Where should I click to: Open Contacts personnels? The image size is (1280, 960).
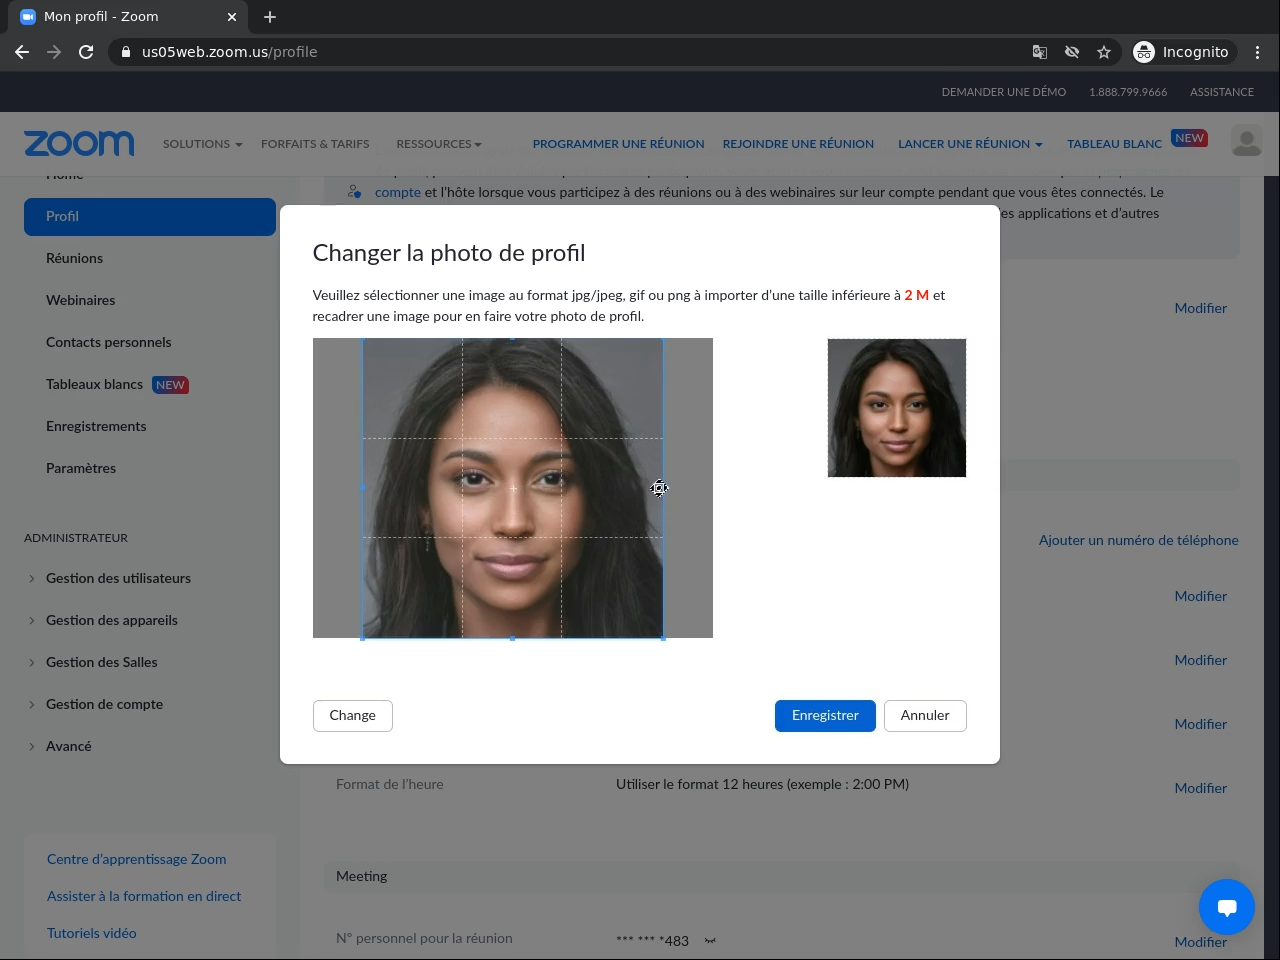(x=108, y=342)
